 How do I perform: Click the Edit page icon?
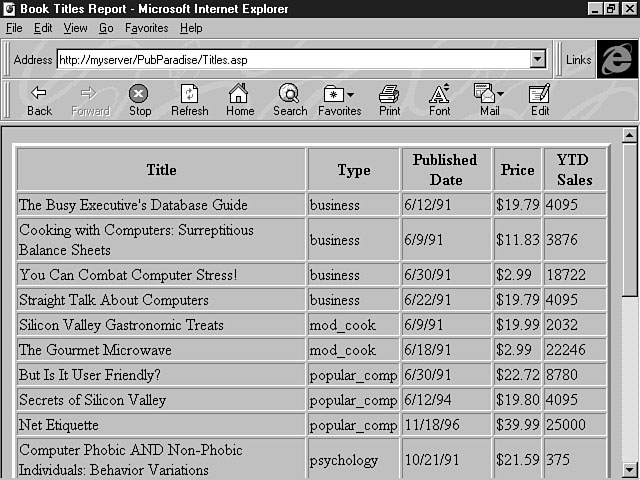point(540,99)
